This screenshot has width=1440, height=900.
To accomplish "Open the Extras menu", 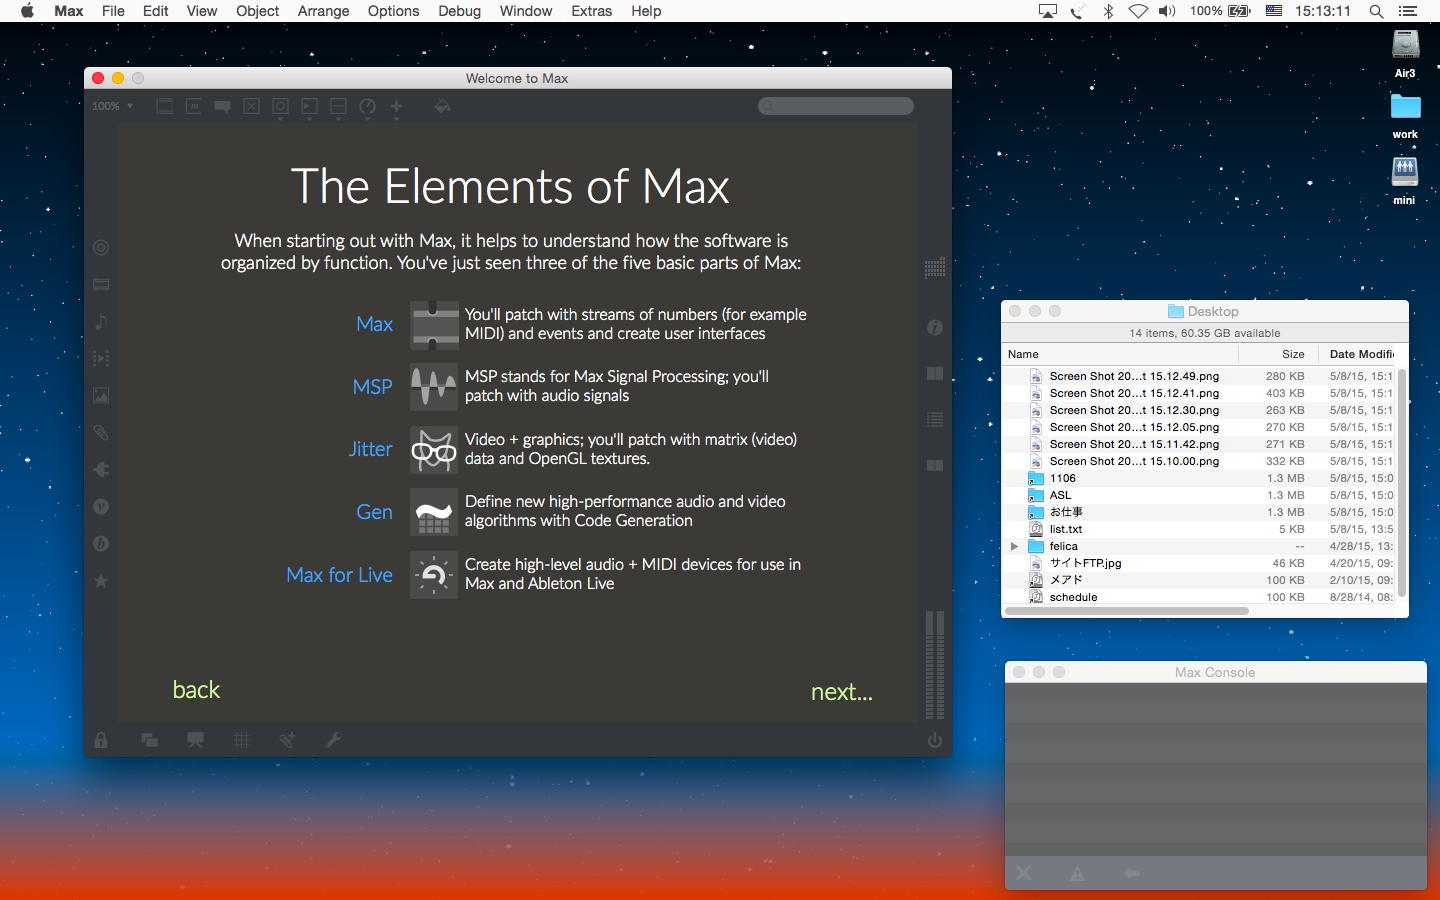I will pos(591,11).
